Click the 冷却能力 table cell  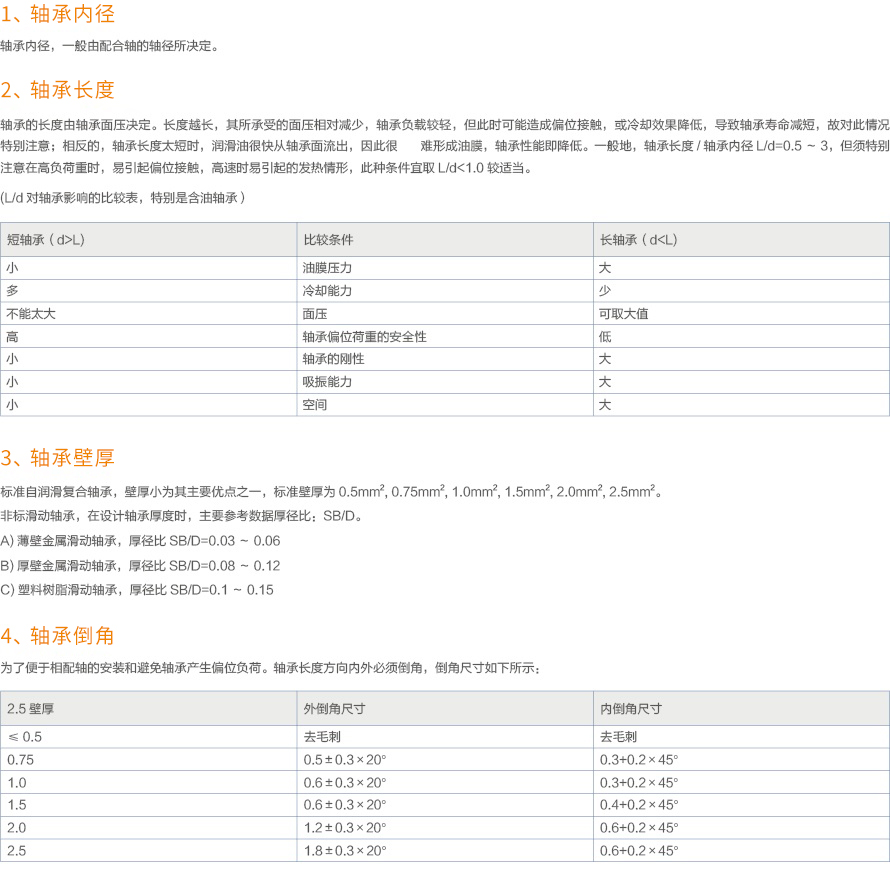click(445, 291)
